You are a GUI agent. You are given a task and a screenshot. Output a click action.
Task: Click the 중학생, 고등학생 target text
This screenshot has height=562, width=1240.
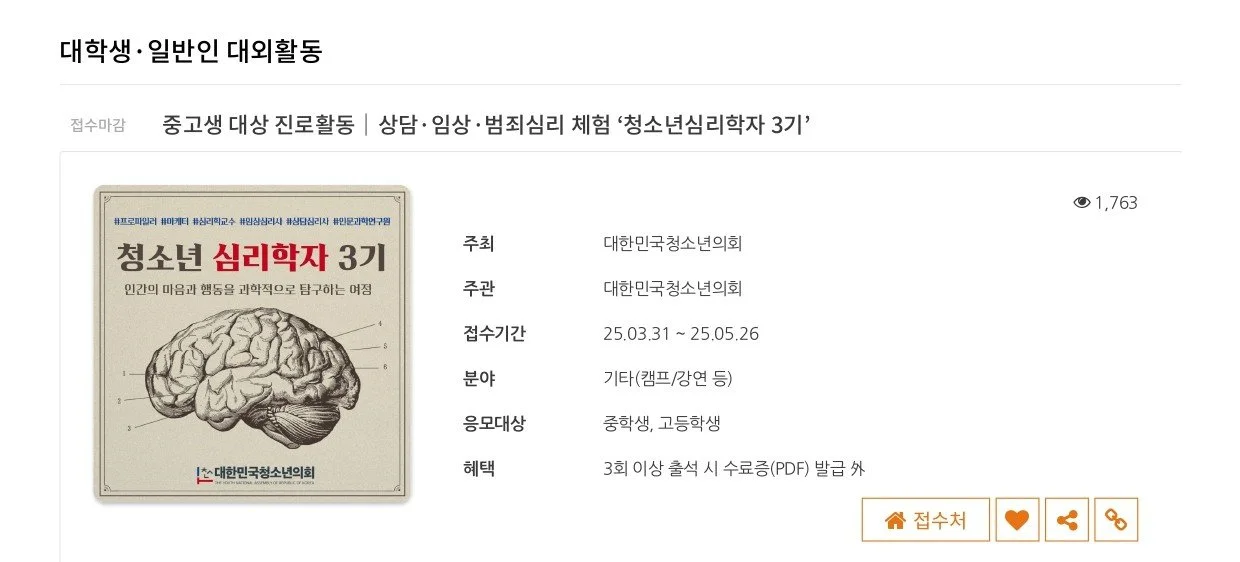click(x=662, y=423)
